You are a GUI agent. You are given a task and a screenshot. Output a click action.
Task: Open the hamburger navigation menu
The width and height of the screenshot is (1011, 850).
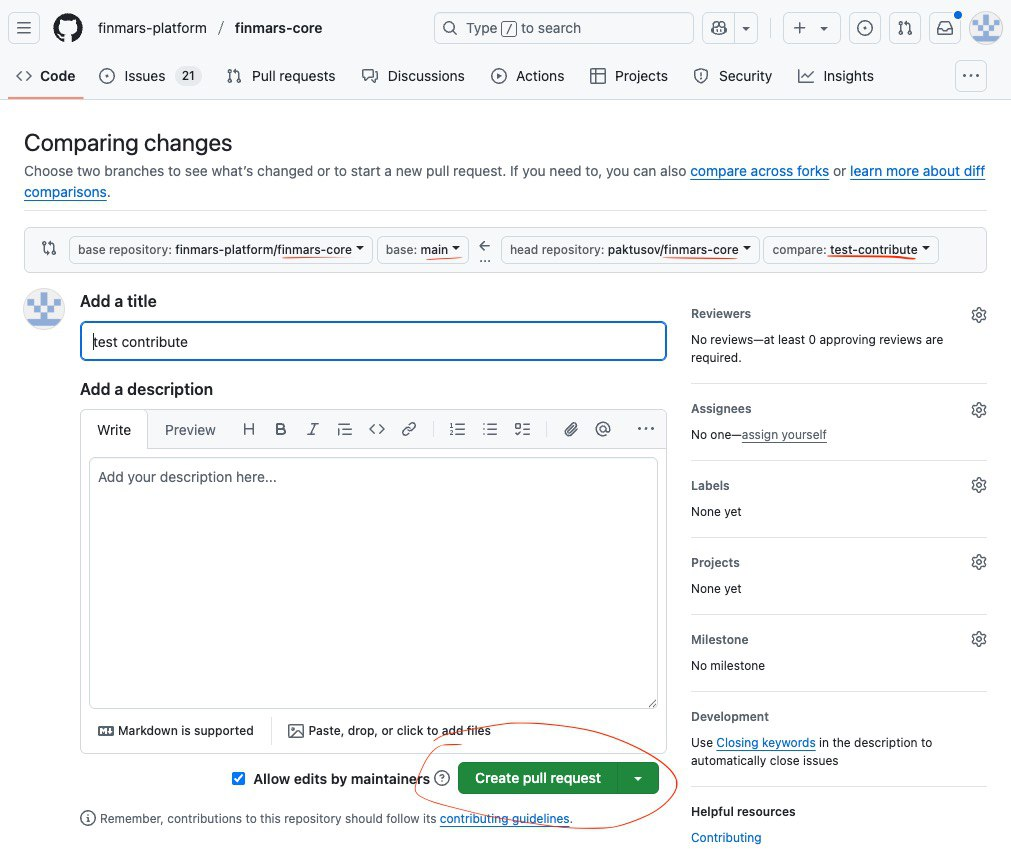click(x=24, y=28)
